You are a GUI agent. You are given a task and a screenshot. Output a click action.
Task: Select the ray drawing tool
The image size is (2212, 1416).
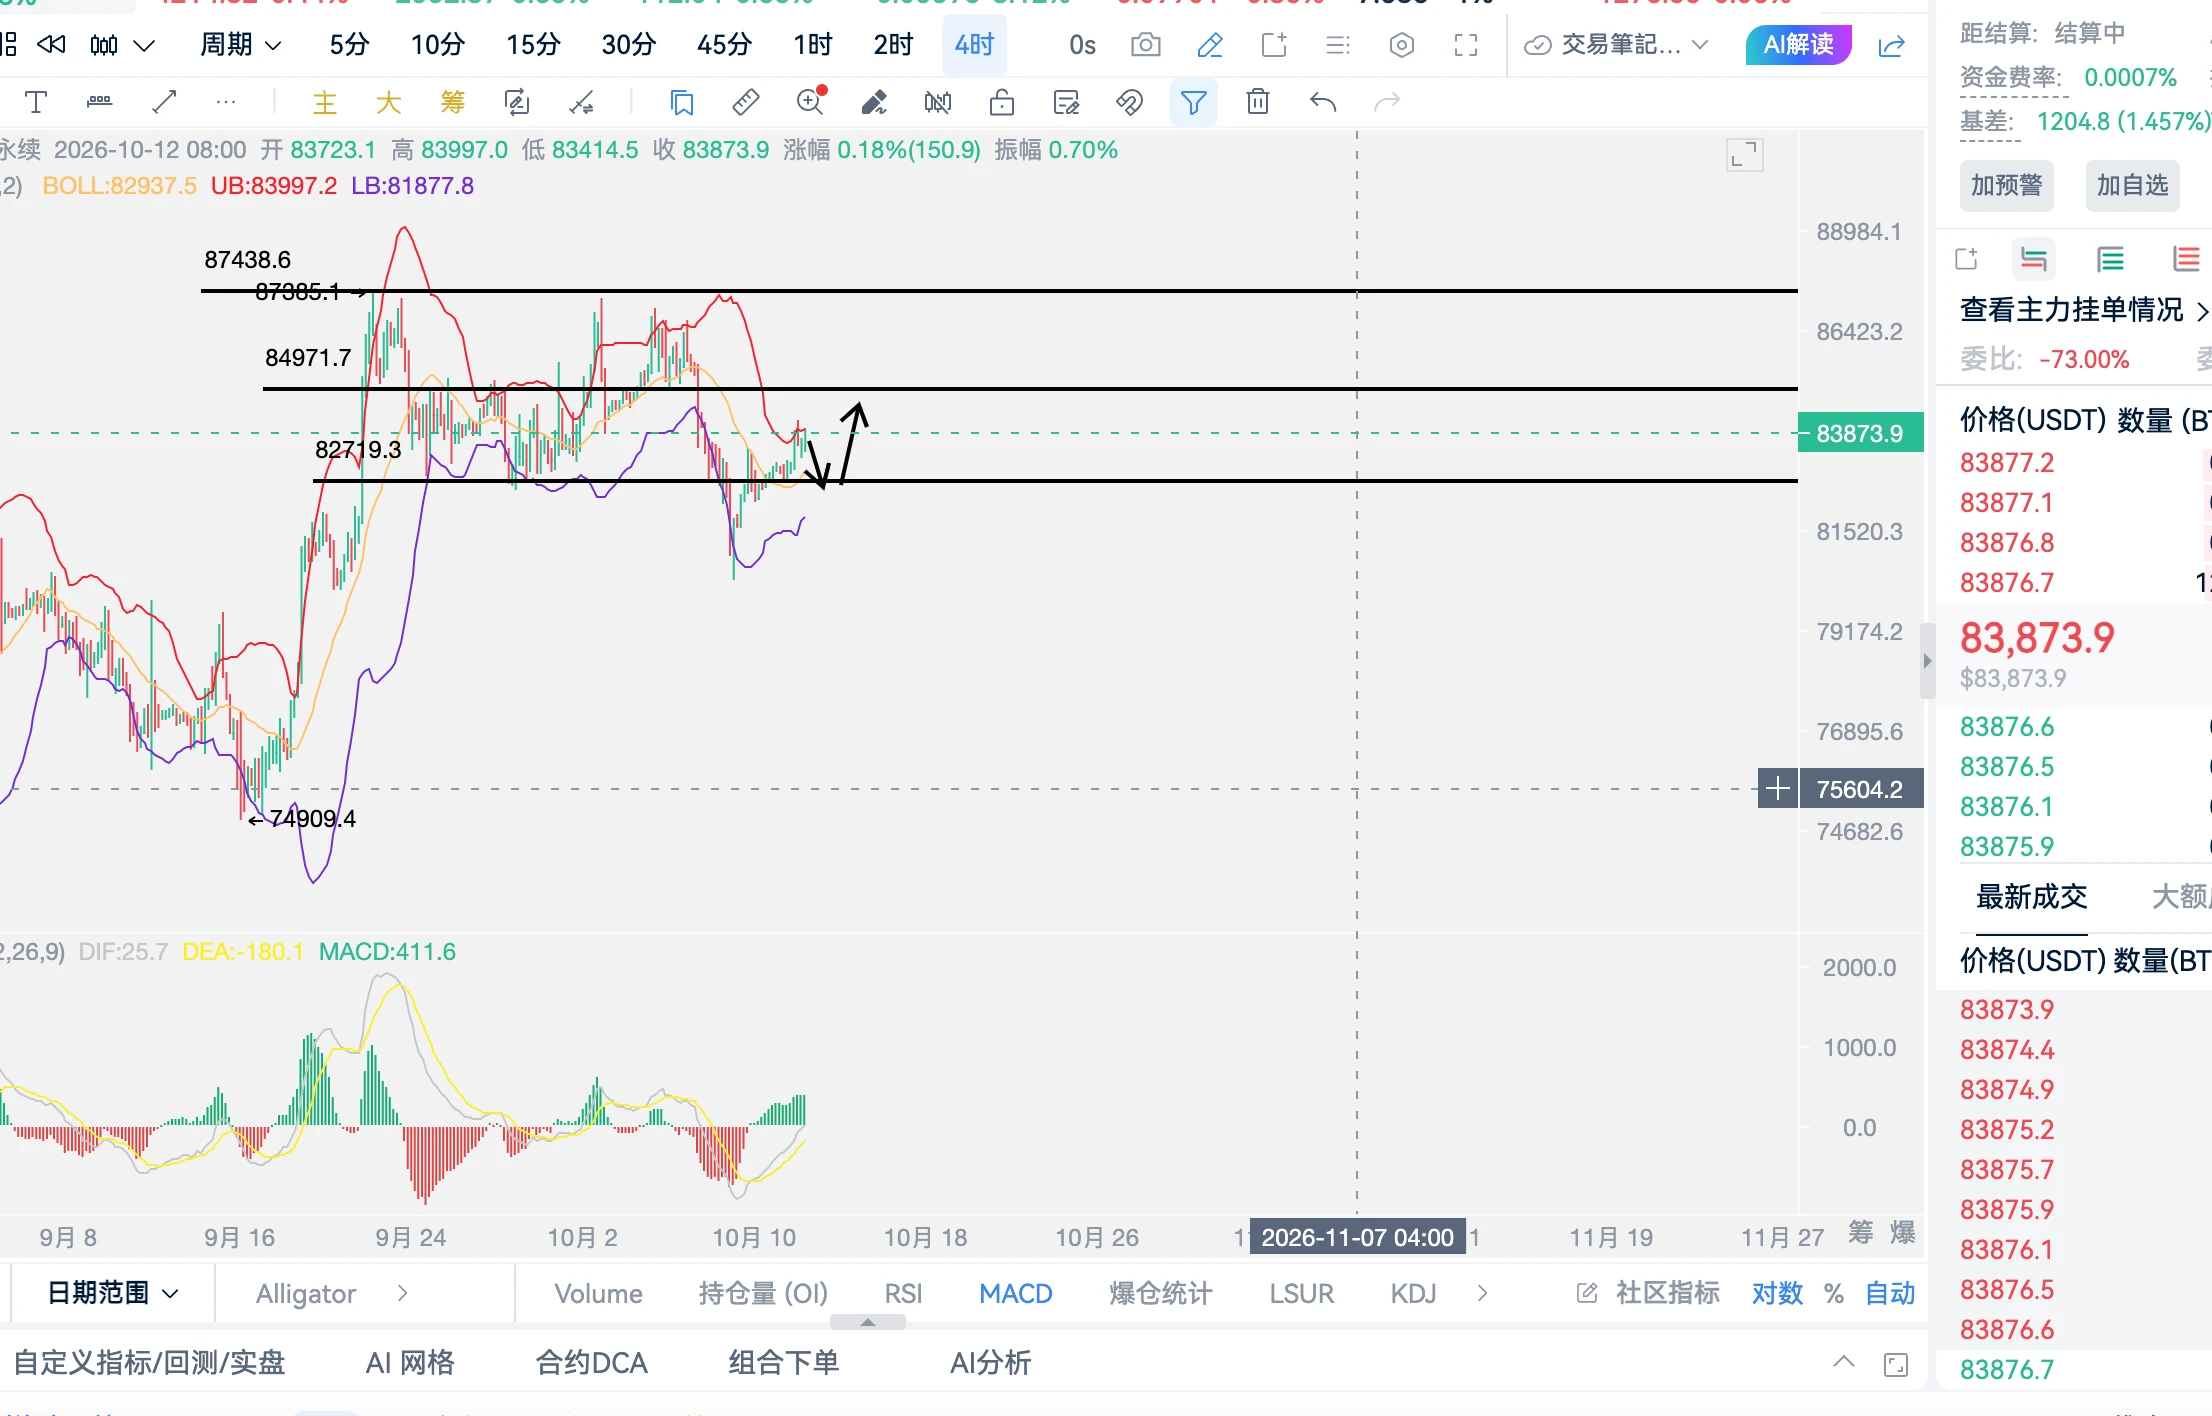pos(164,102)
